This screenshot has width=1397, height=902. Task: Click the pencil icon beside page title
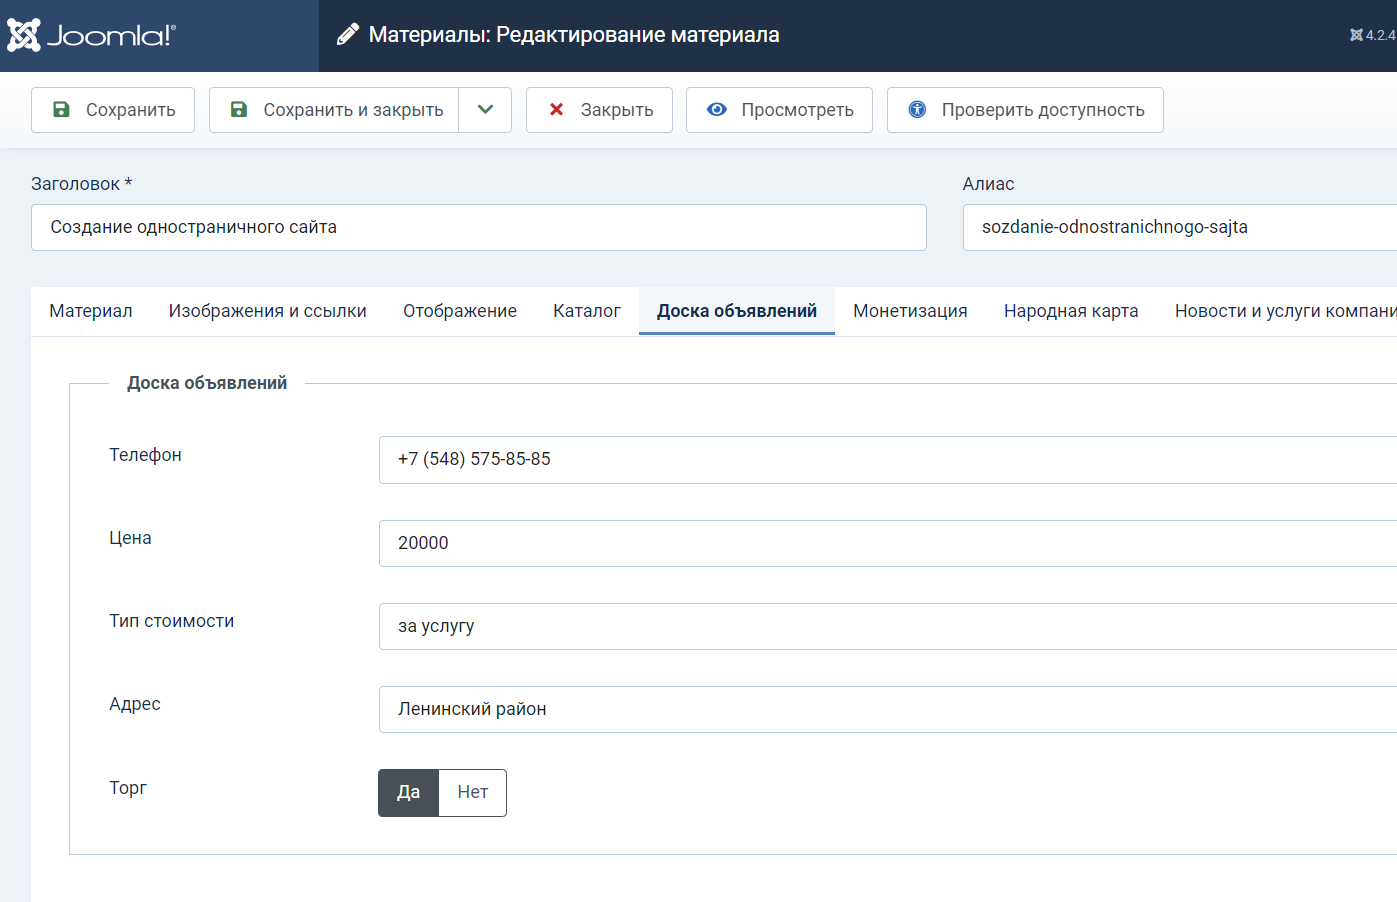tap(347, 35)
